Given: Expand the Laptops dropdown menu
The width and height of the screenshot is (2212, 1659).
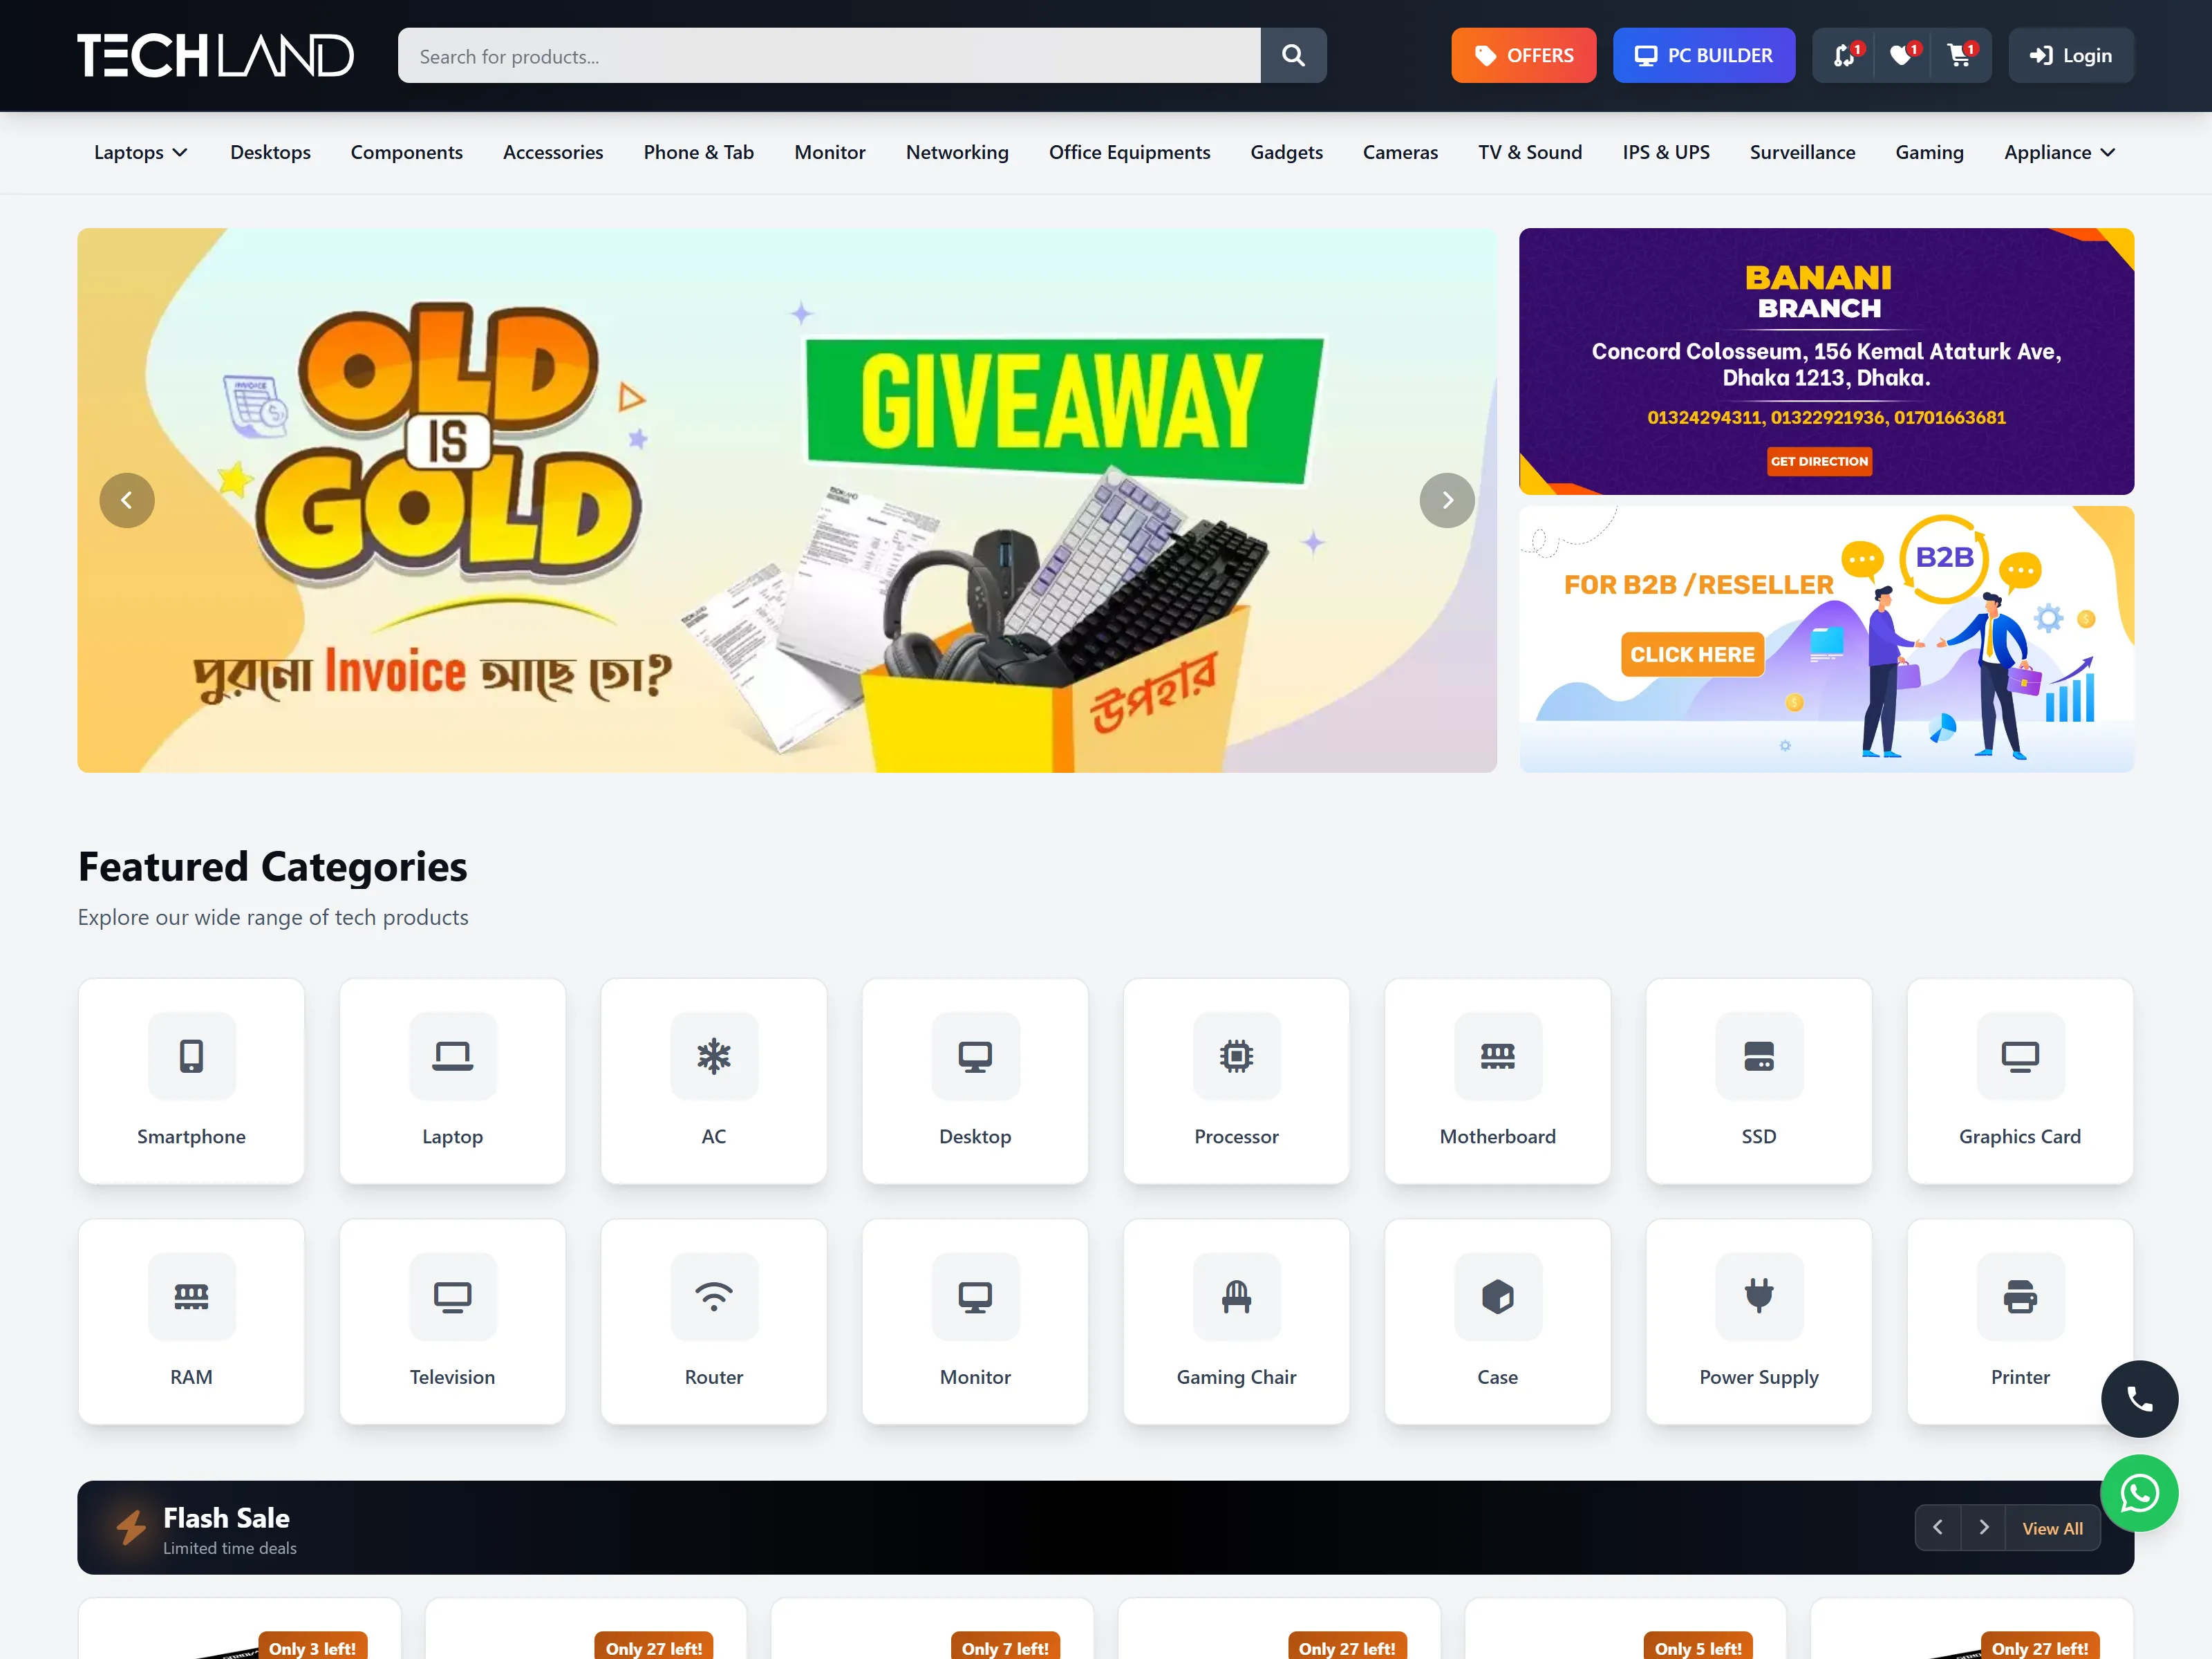Looking at the screenshot, I should (141, 152).
